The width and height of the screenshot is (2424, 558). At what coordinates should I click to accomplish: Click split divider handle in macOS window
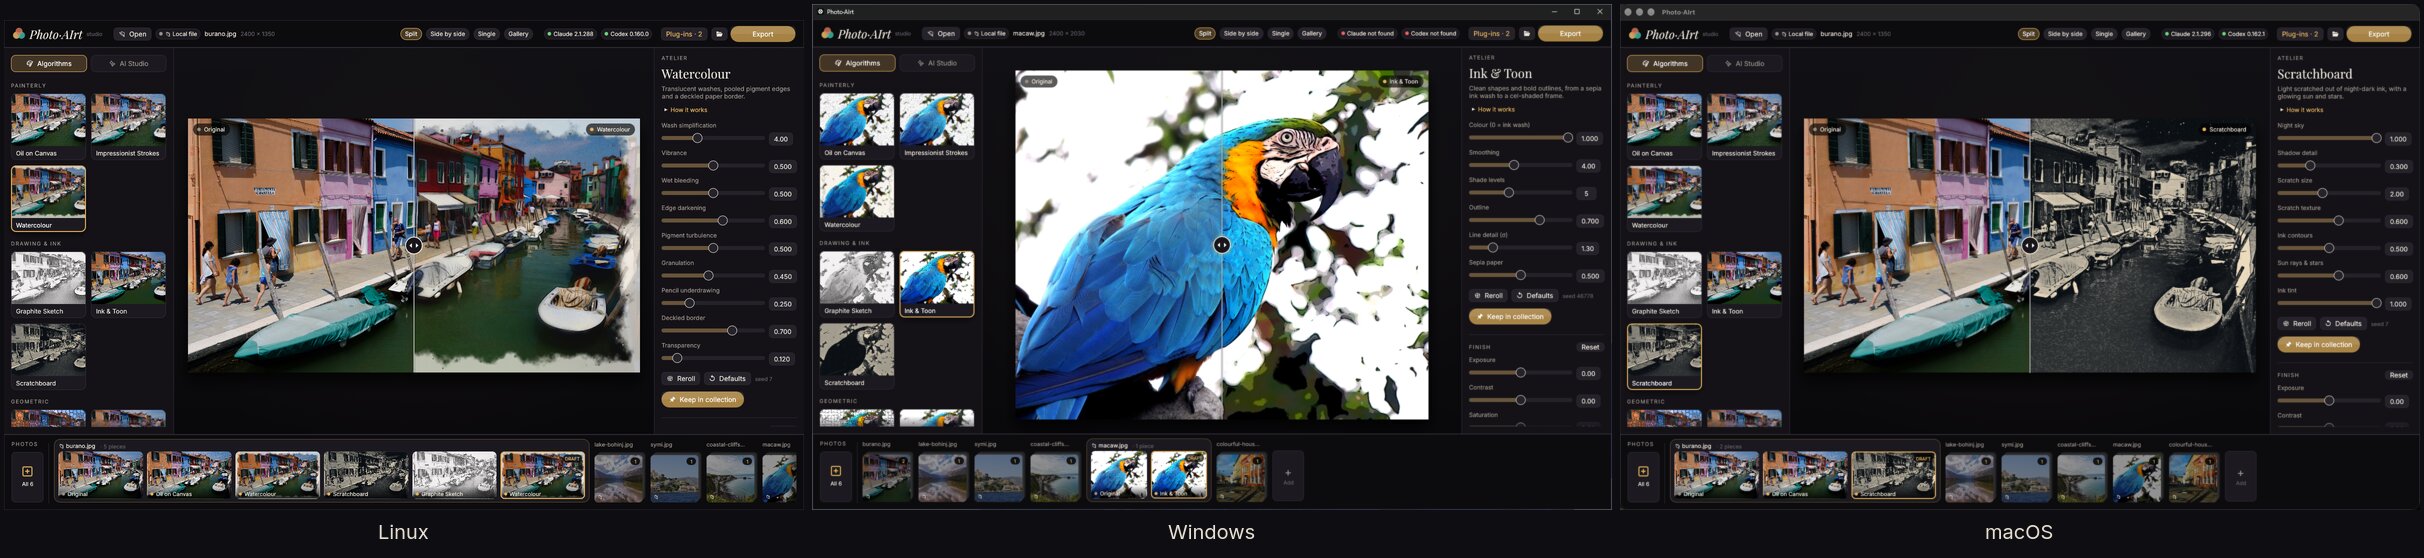click(x=2030, y=245)
